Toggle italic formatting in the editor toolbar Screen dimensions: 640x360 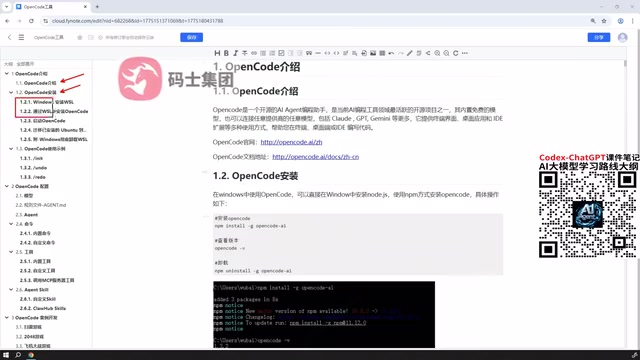236,53
